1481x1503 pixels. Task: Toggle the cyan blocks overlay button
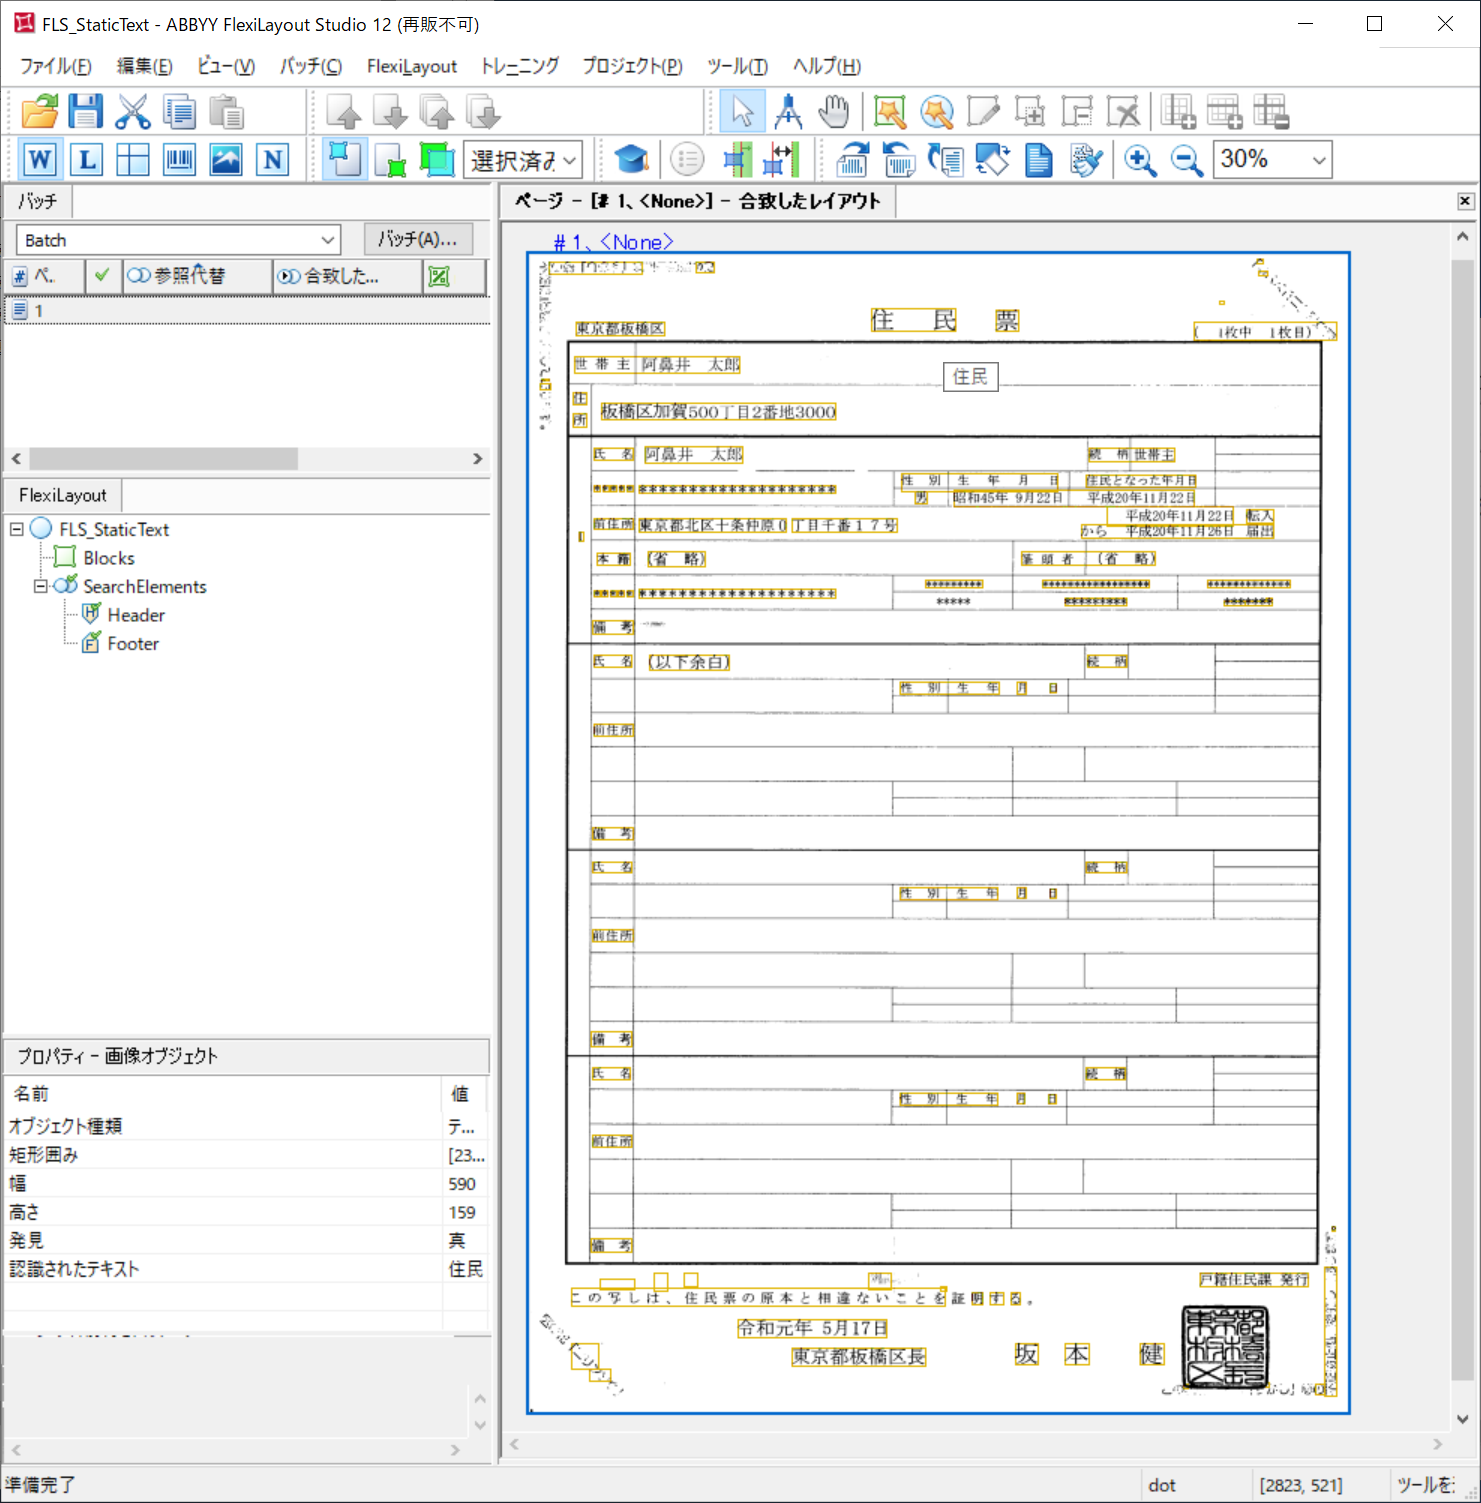pos(344,159)
